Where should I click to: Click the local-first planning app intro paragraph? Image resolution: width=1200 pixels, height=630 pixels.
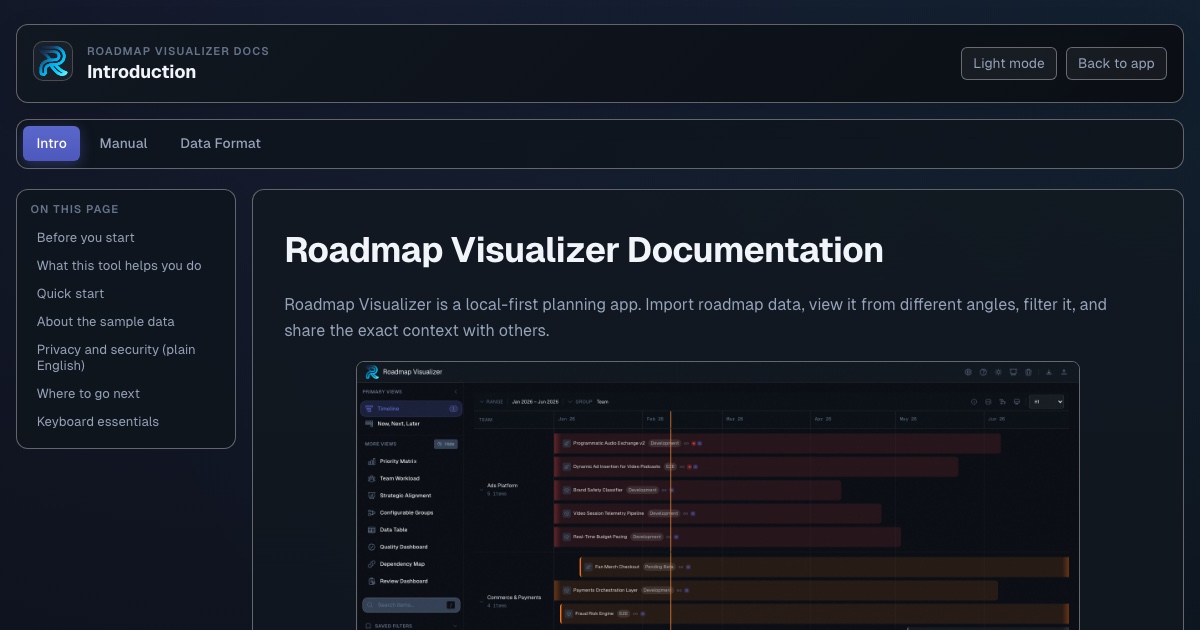696,317
